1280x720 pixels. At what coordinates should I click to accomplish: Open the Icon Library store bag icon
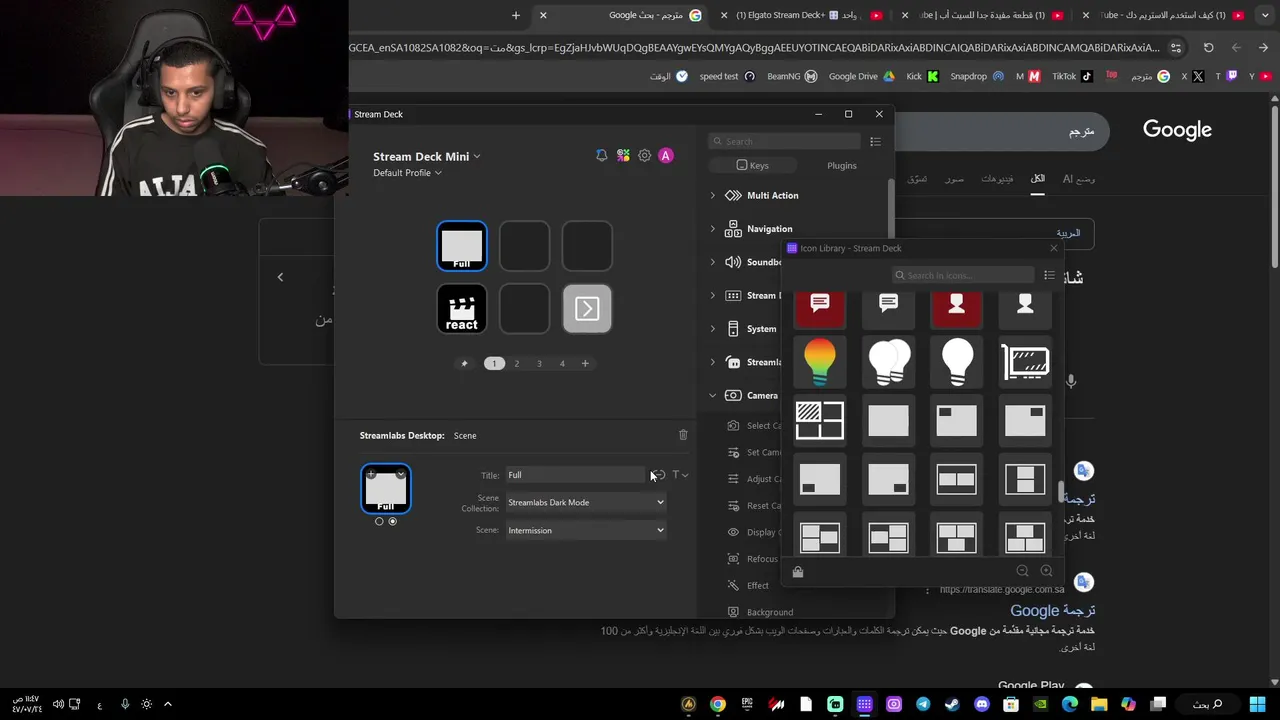[x=798, y=572]
